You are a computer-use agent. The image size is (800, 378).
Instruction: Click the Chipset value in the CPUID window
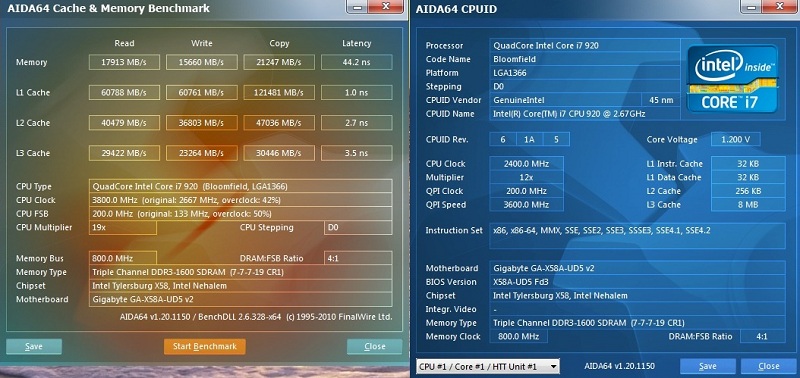click(x=638, y=295)
